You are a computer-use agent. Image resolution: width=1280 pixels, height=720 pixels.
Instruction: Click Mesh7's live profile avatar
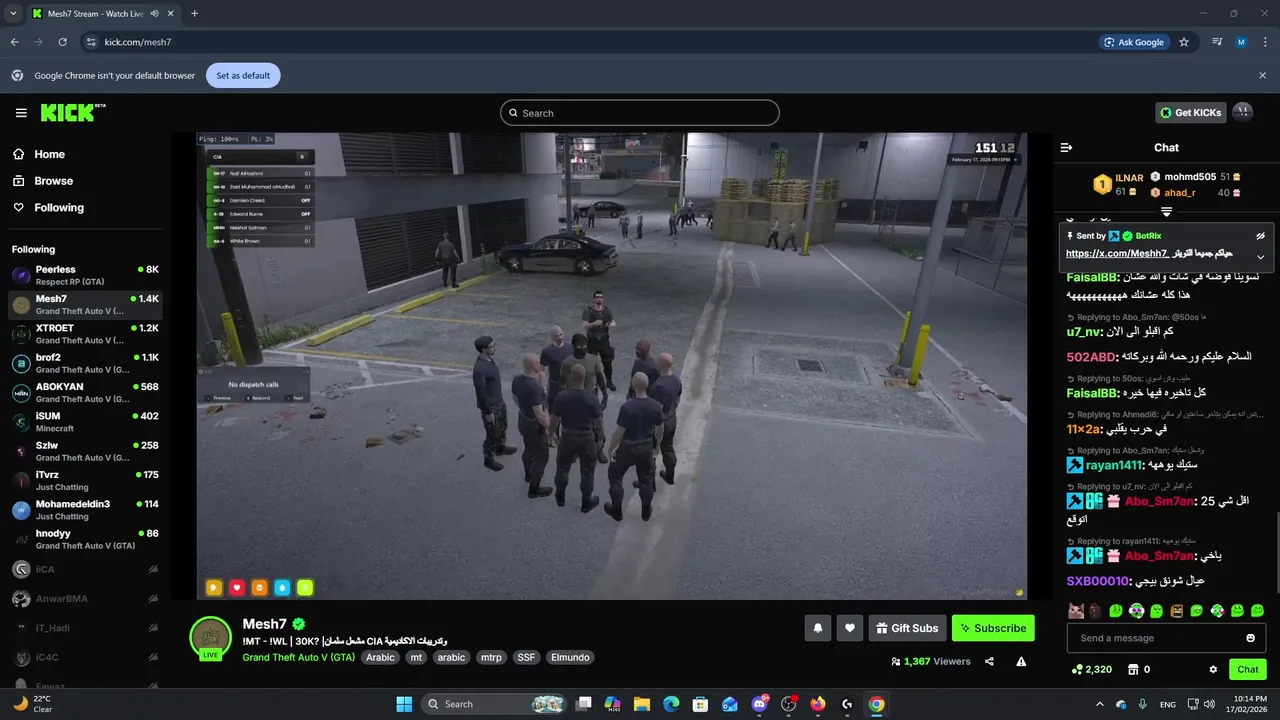click(211, 637)
